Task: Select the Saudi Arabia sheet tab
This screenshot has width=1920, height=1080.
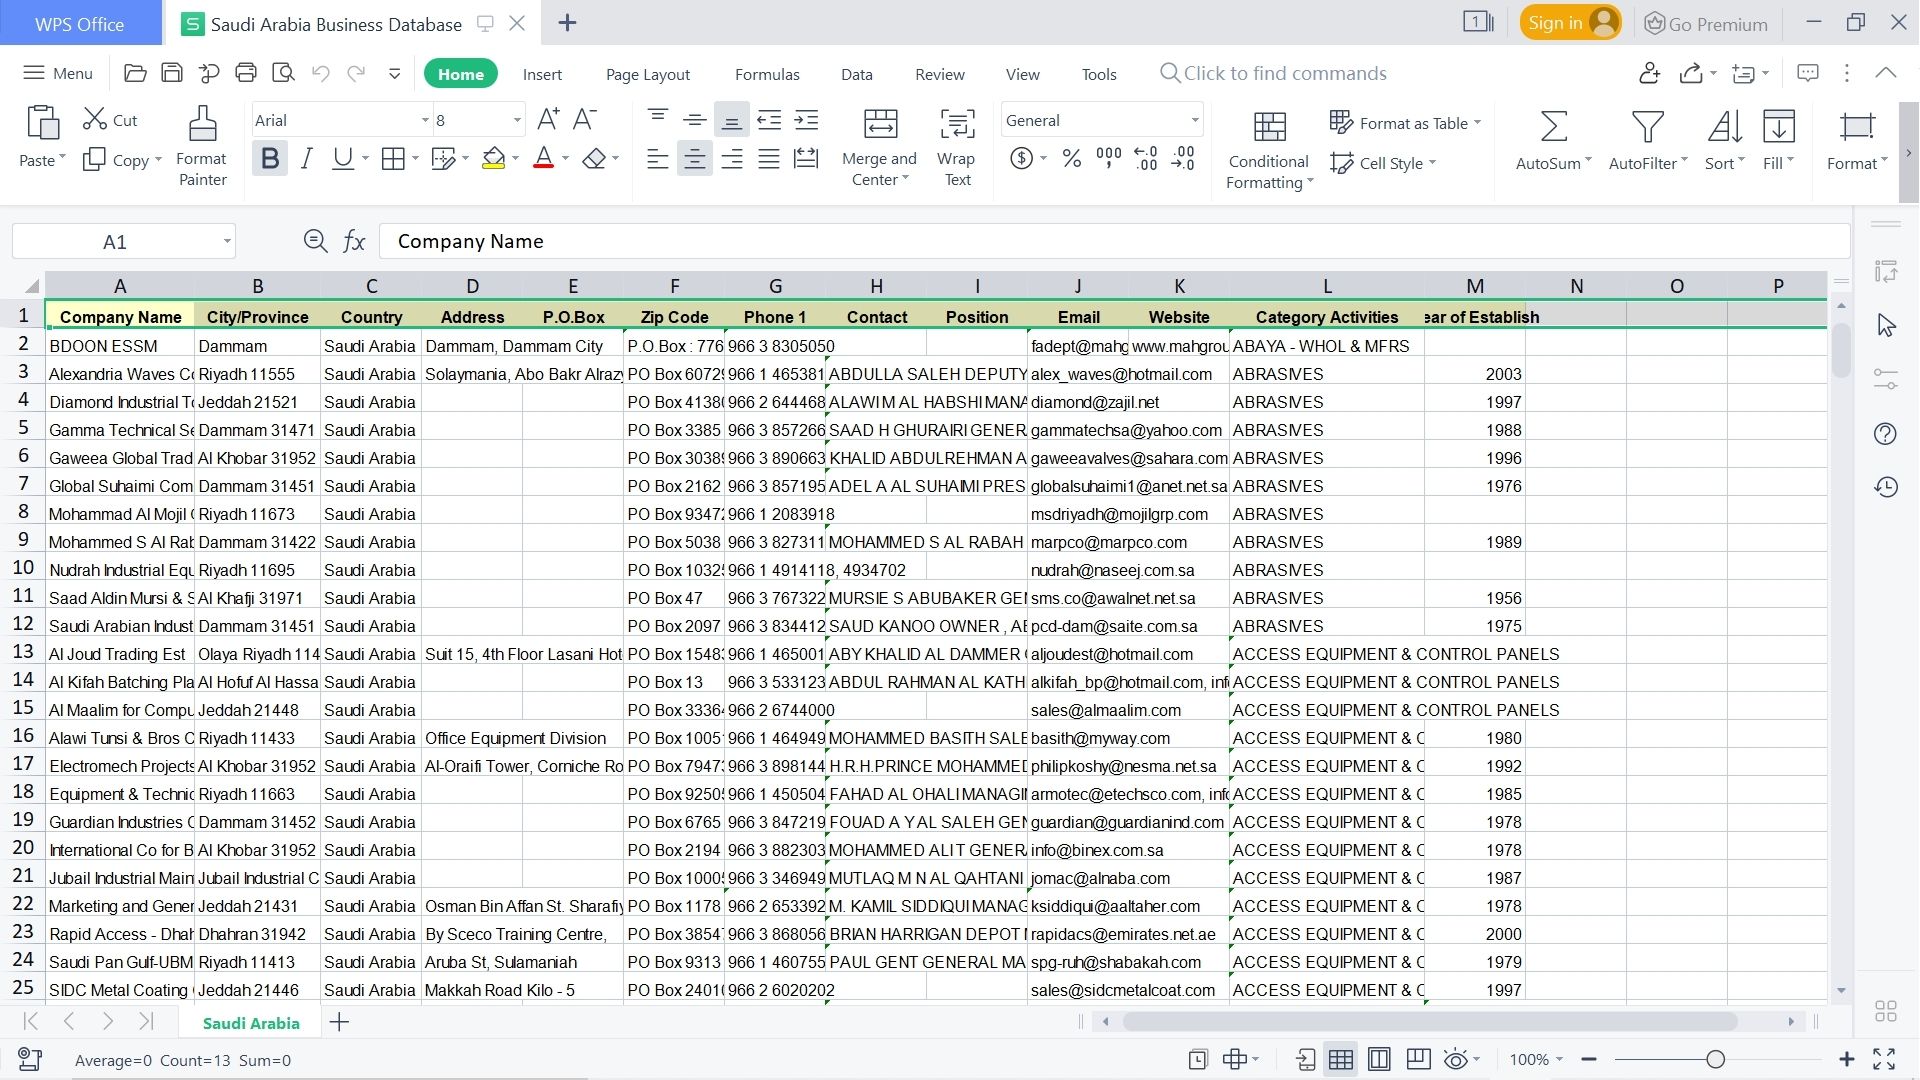Action: 250,1022
